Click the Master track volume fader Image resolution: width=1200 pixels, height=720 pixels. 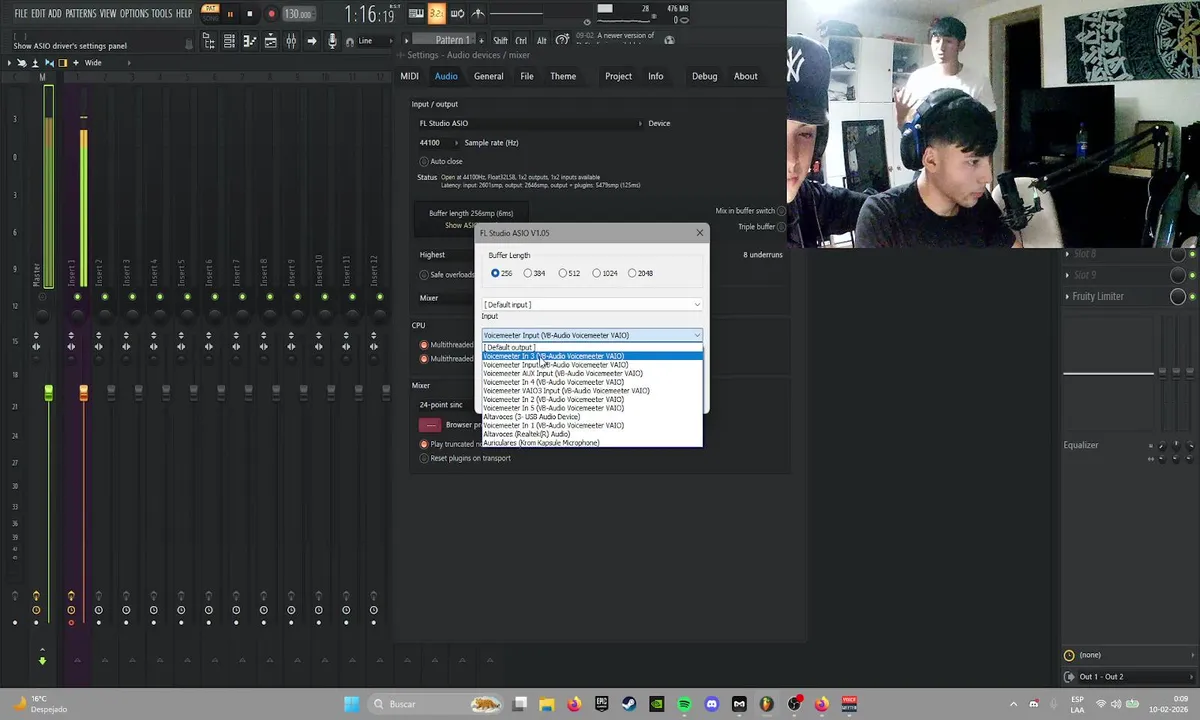[49, 394]
